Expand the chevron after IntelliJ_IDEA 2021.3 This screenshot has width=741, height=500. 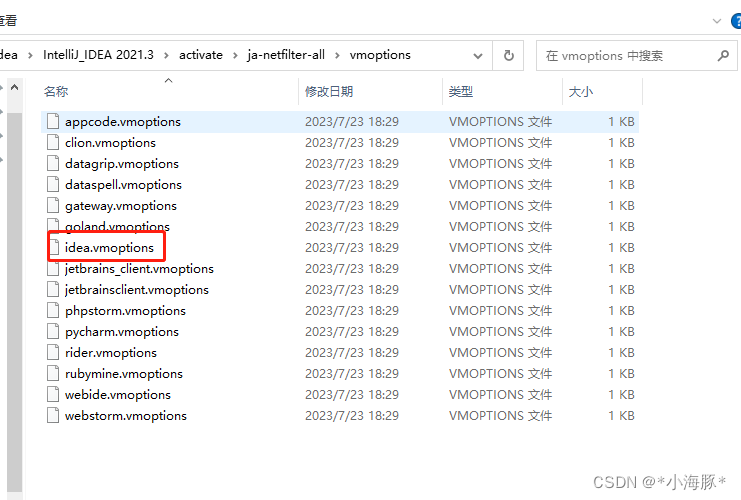pos(166,56)
